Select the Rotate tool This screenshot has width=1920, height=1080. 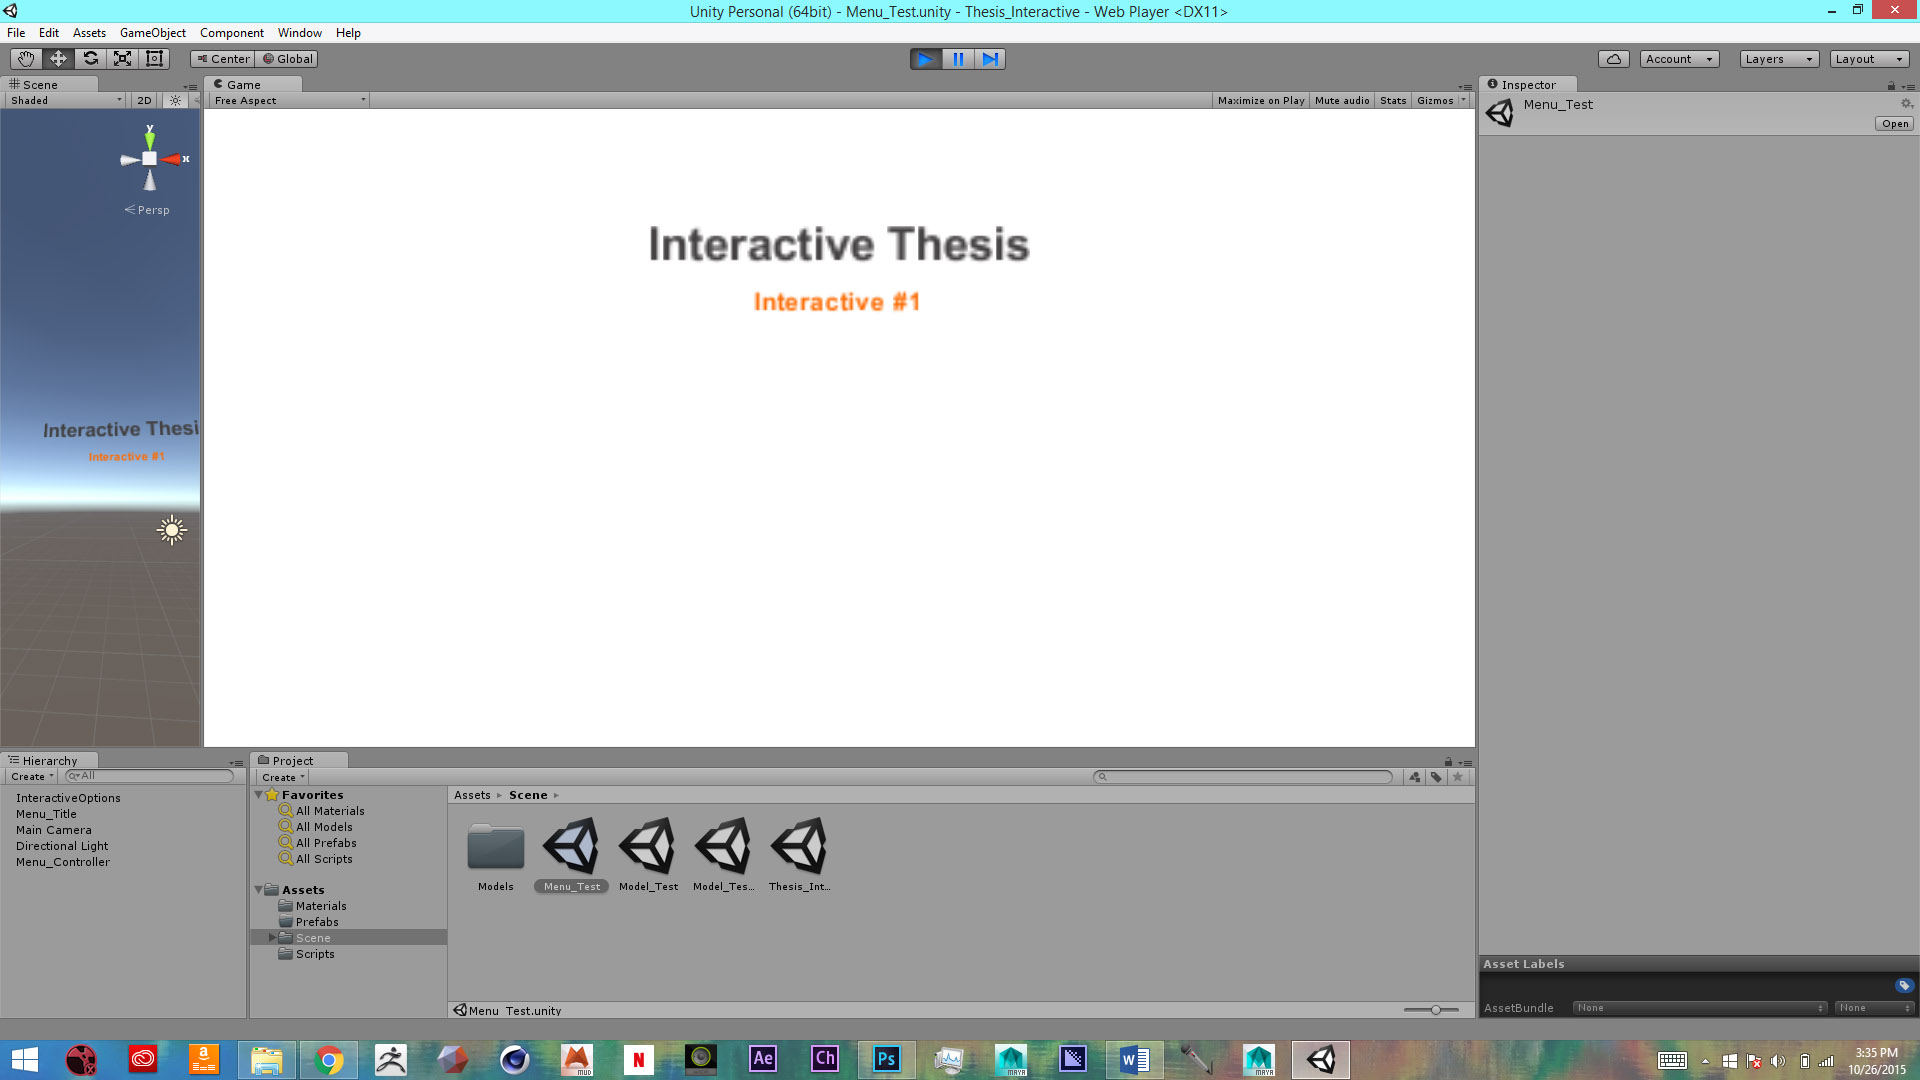click(90, 59)
